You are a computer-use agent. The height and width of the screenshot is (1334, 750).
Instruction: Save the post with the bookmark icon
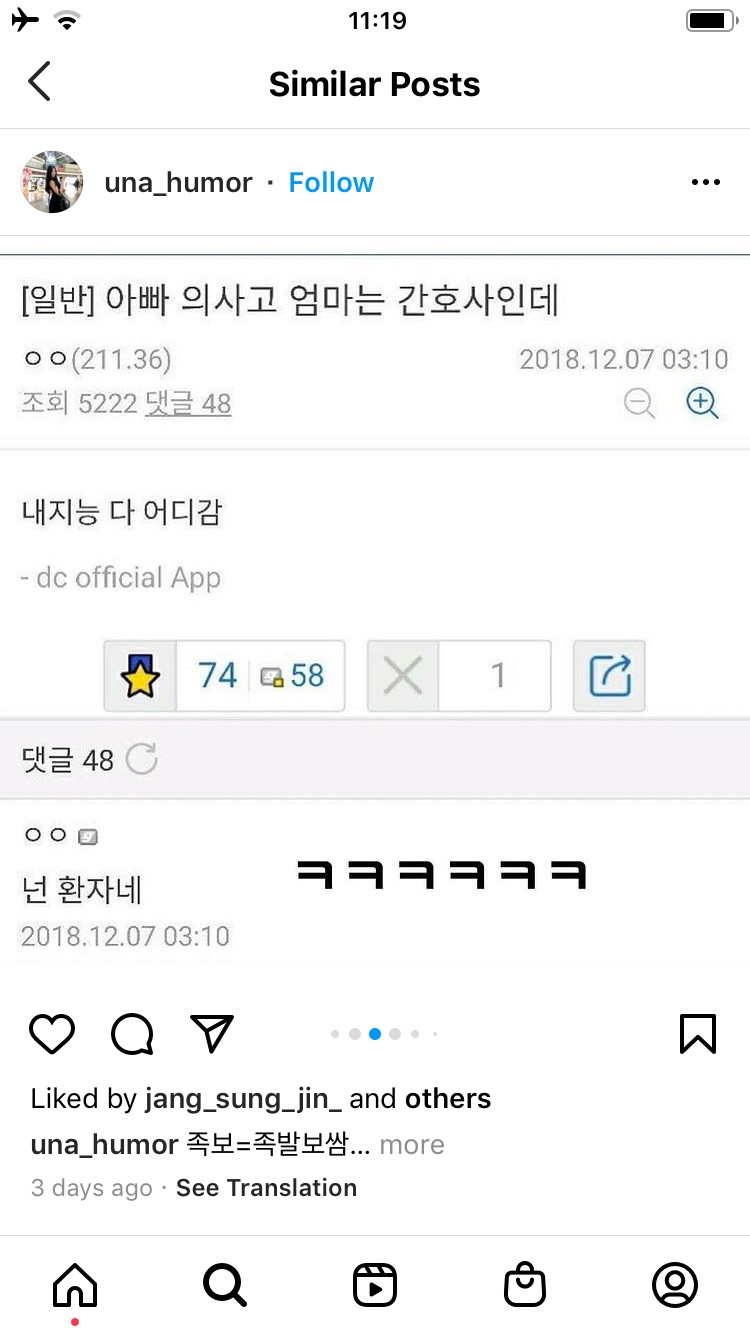tap(698, 1034)
